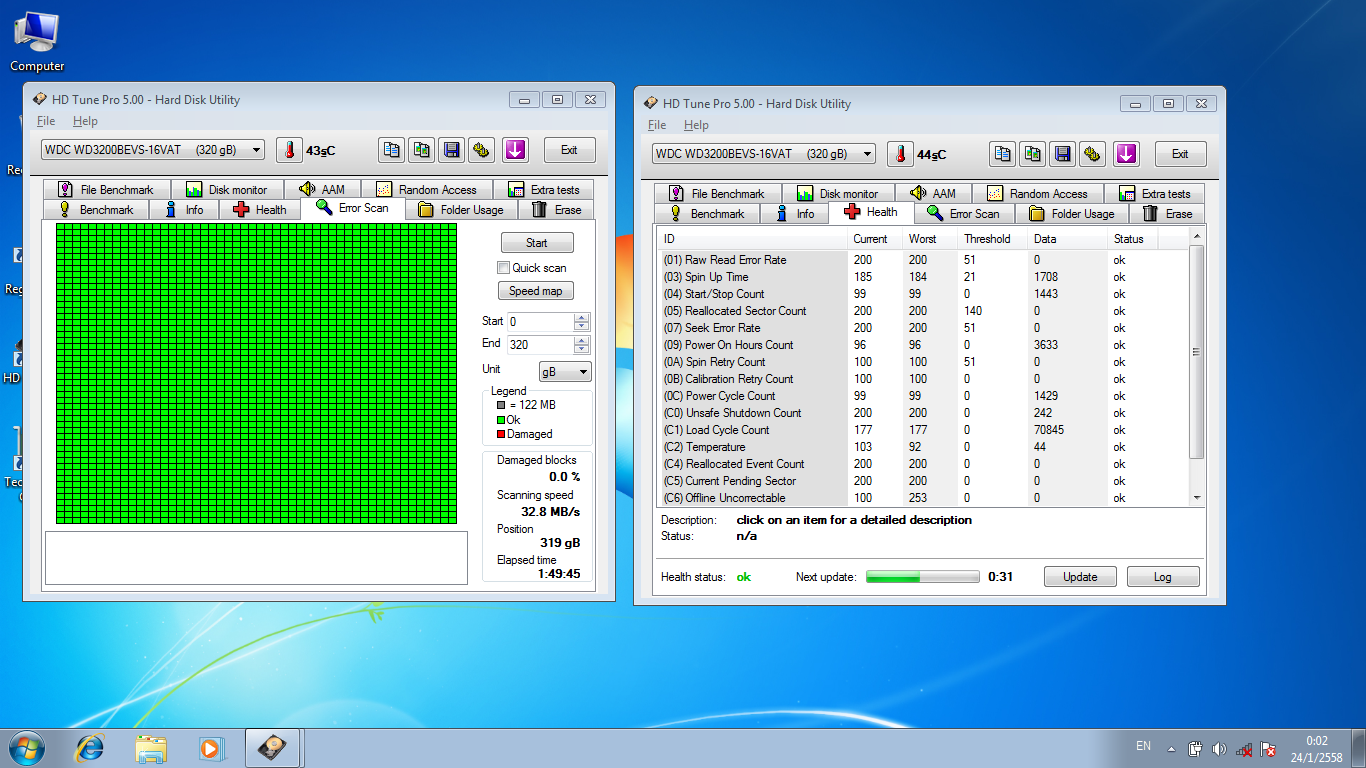This screenshot has width=1366, height=768.
Task: Click scroll-down arrow of SMART attribute list
Action: (x=1197, y=497)
